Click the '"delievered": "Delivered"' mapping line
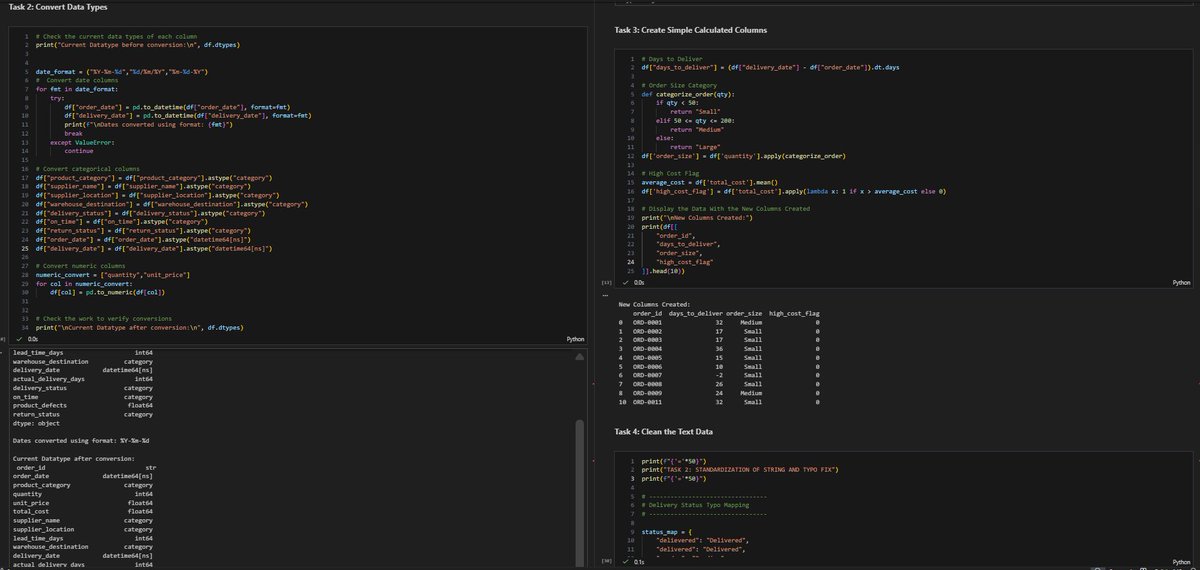The image size is (1200, 570). (x=701, y=541)
